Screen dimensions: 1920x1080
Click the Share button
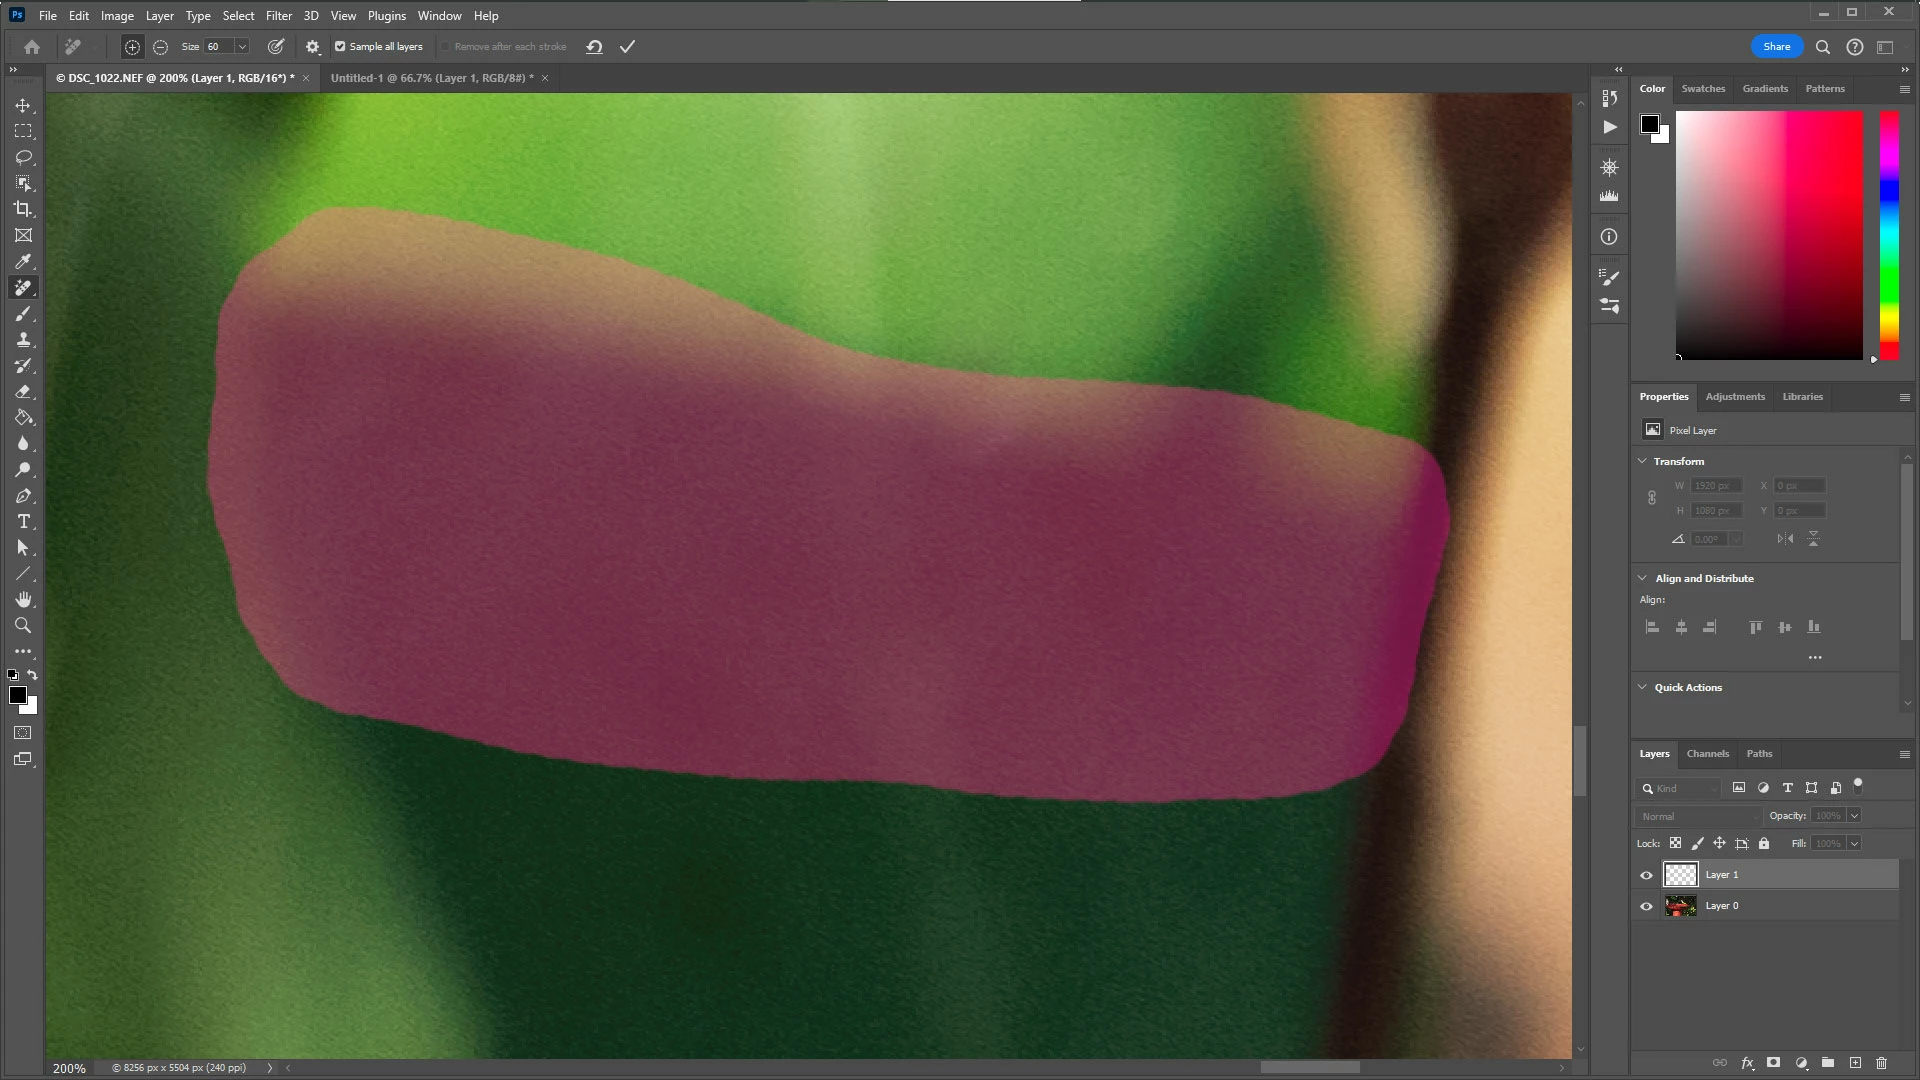coord(1776,47)
